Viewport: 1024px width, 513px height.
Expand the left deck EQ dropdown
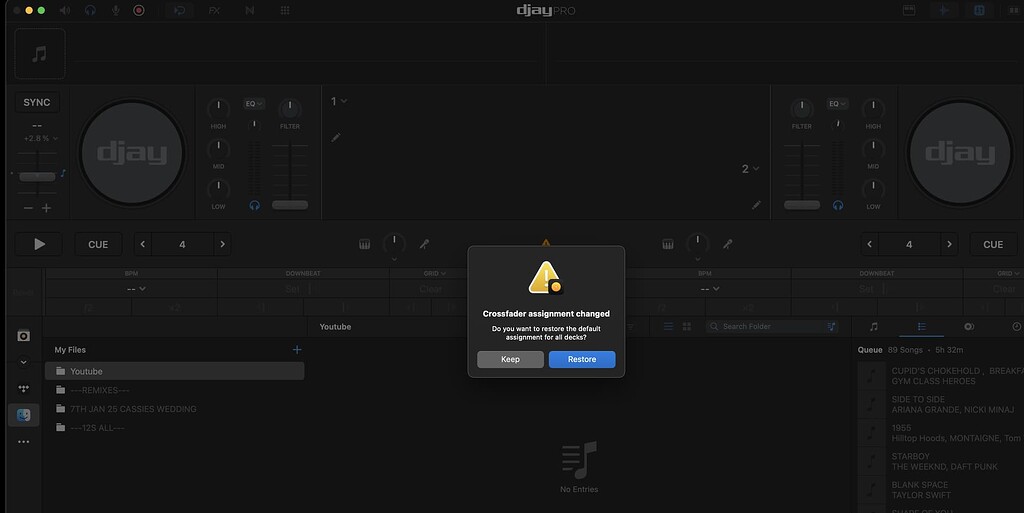pos(254,103)
